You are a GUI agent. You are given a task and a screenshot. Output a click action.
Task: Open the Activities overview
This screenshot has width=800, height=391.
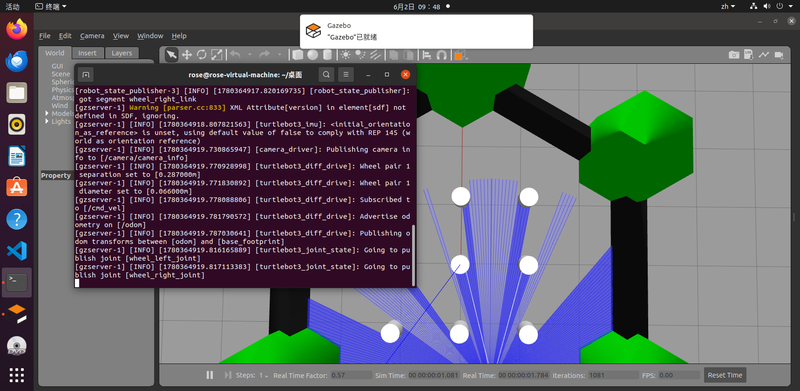coord(12,7)
